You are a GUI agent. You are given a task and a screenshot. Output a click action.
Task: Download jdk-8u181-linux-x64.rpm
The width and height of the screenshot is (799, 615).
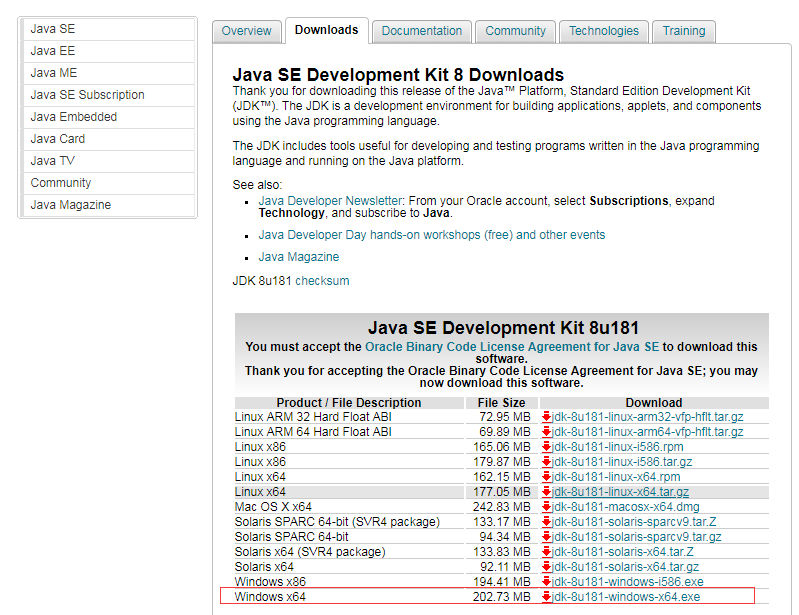tap(616, 477)
